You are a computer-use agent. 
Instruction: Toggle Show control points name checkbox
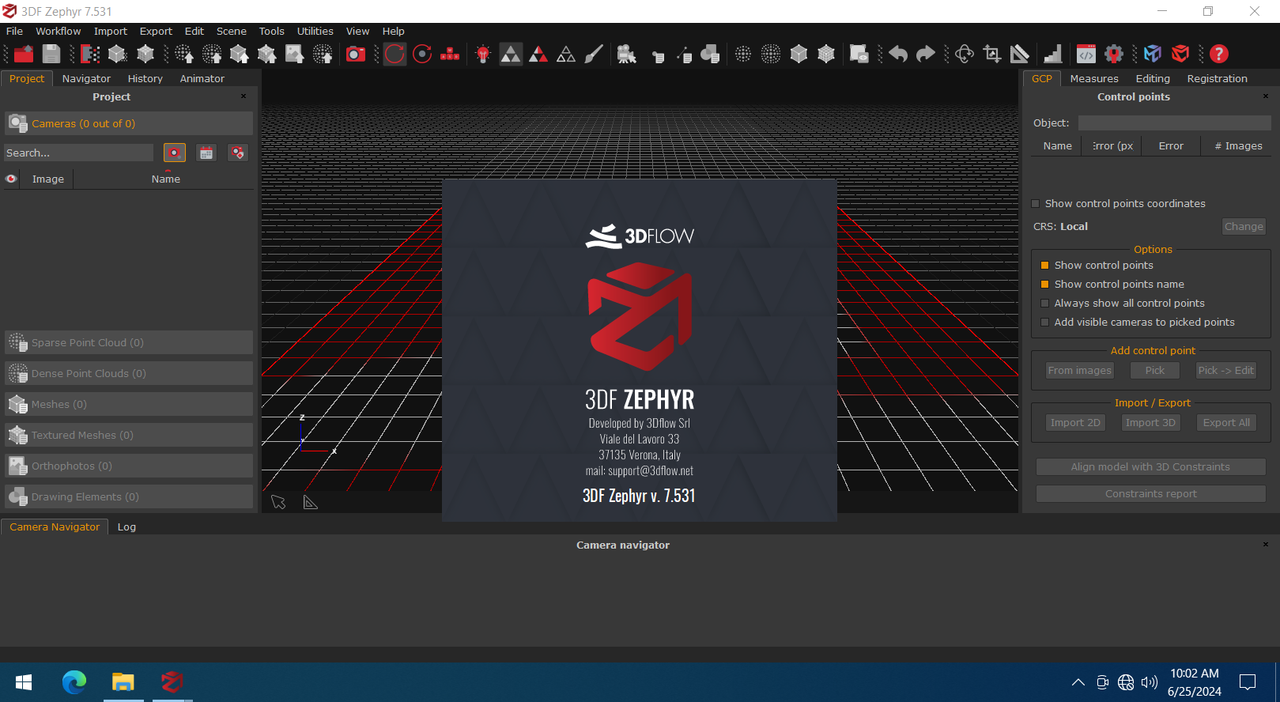1045,284
